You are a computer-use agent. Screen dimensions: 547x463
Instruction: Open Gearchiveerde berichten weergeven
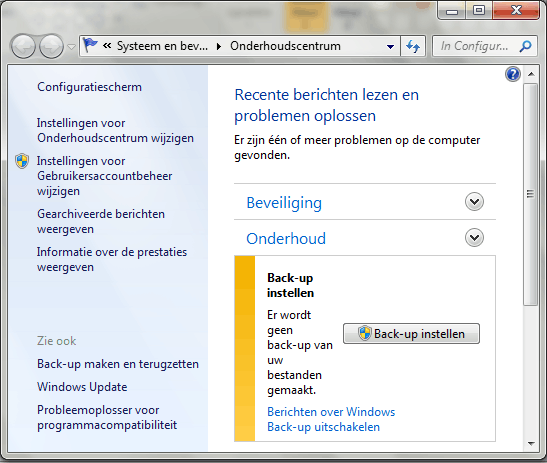tap(101, 222)
